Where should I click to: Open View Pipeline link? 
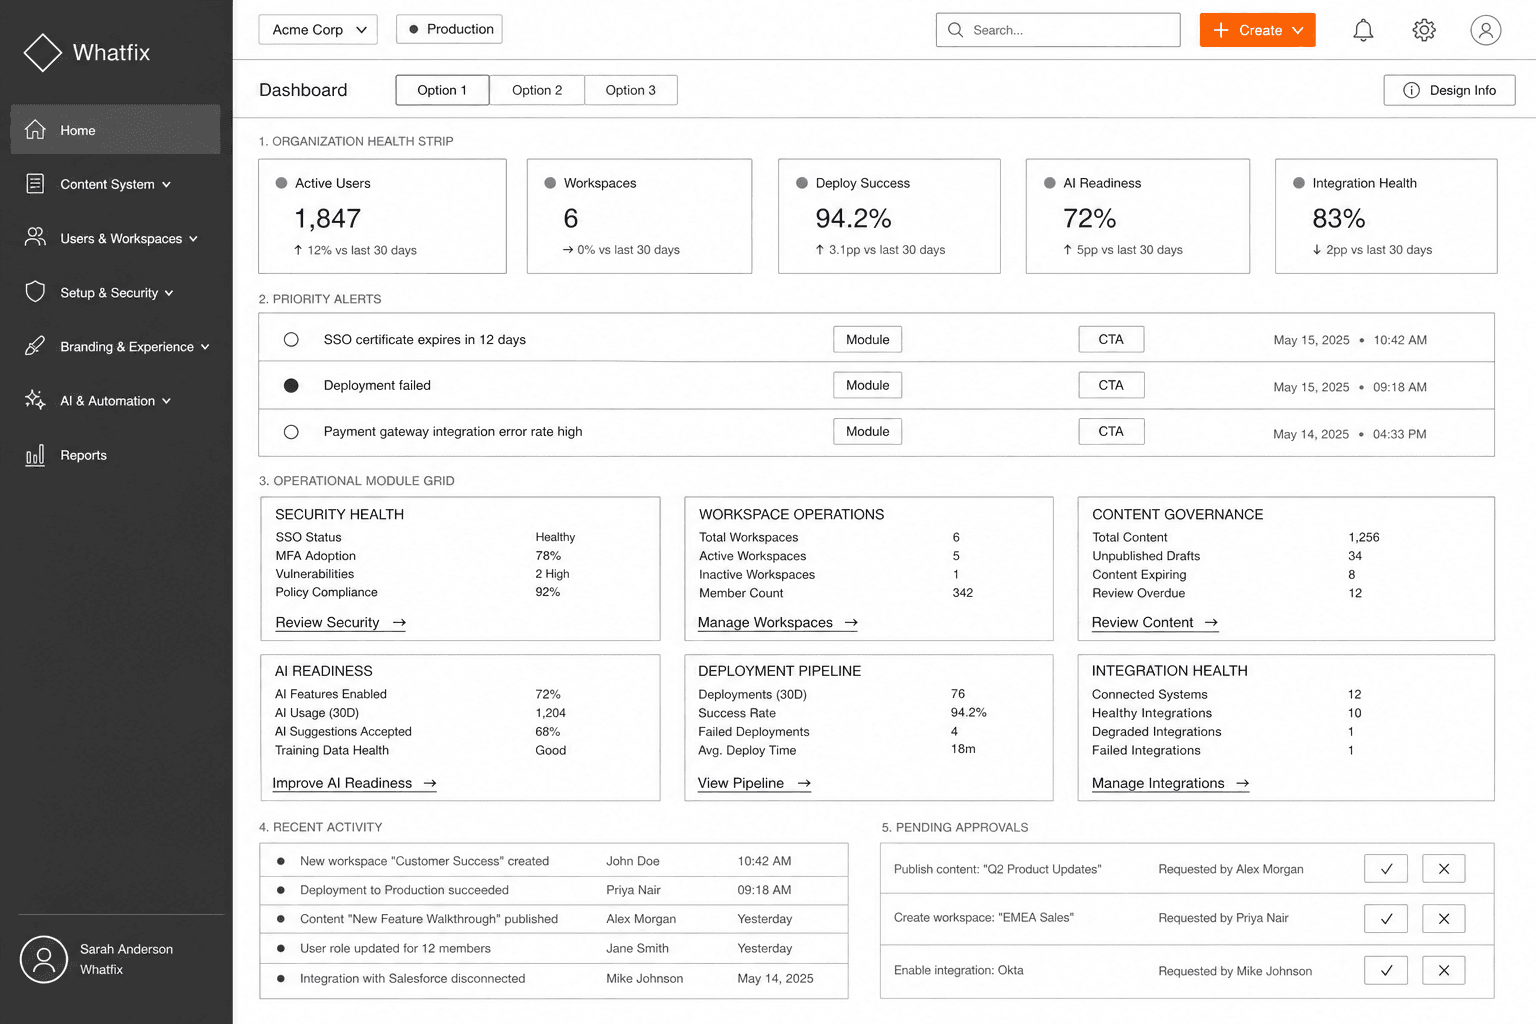coord(754,783)
